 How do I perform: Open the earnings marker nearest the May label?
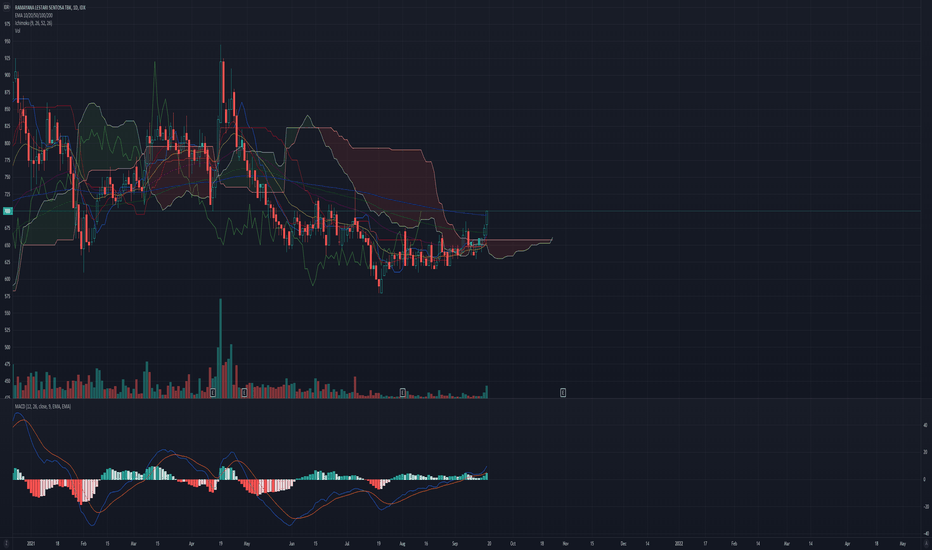point(244,392)
